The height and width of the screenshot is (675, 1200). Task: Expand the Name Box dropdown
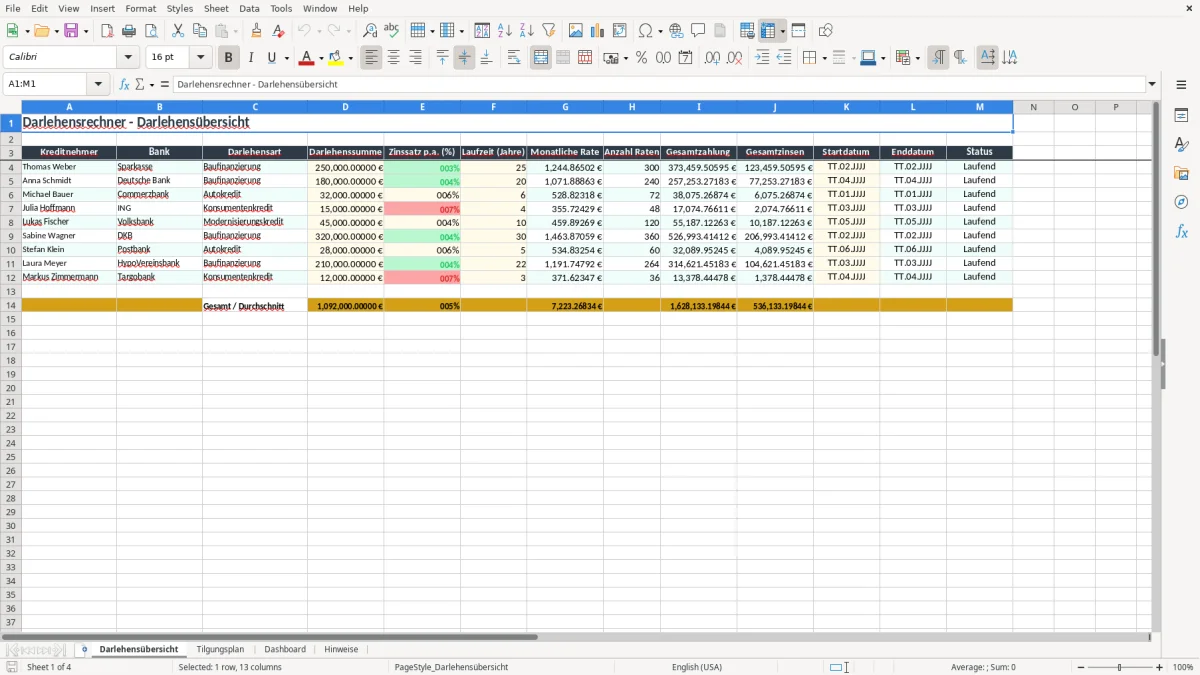[x=98, y=84]
